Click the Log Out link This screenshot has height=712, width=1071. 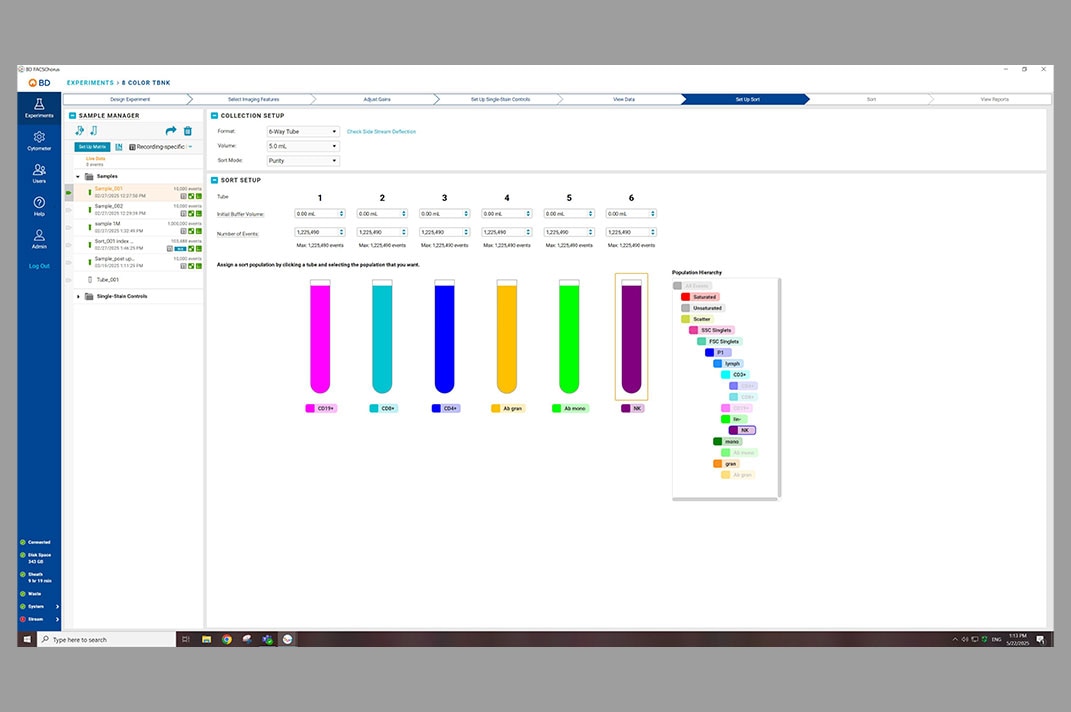39,266
